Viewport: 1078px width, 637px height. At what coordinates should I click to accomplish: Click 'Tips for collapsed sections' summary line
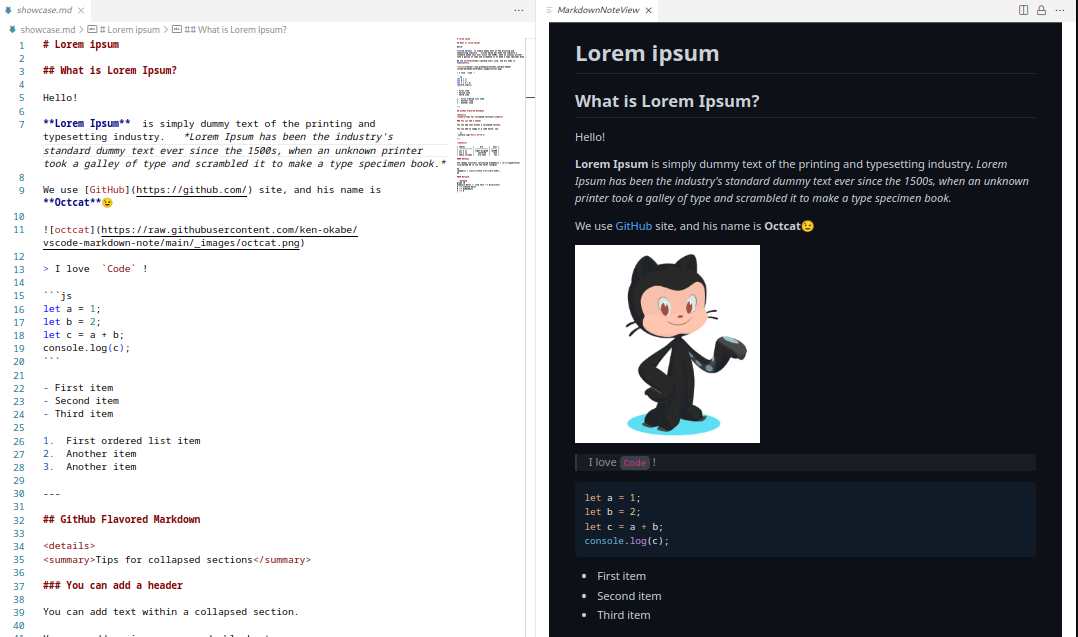click(177, 560)
